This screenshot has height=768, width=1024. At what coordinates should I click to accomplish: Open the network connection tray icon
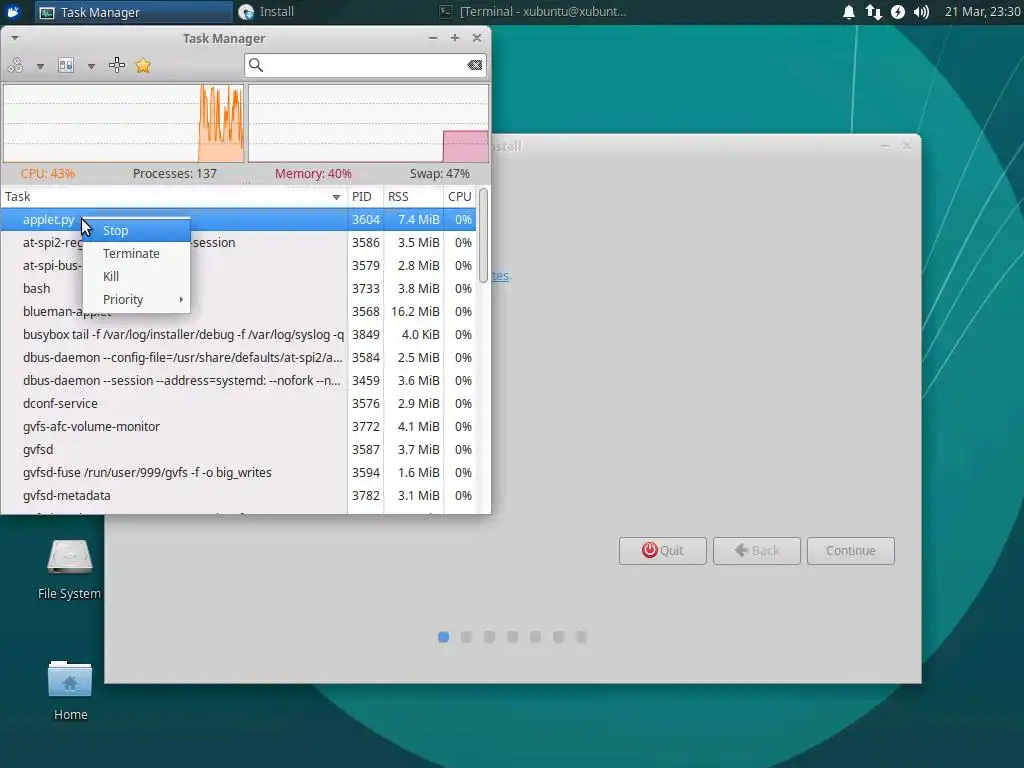point(874,12)
